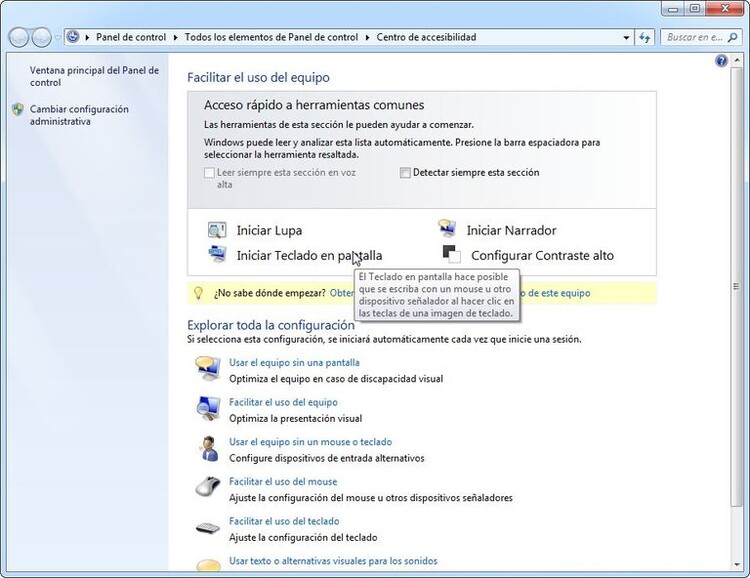Expand the arrow after Panel de control breadcrumb

[x=175, y=37]
